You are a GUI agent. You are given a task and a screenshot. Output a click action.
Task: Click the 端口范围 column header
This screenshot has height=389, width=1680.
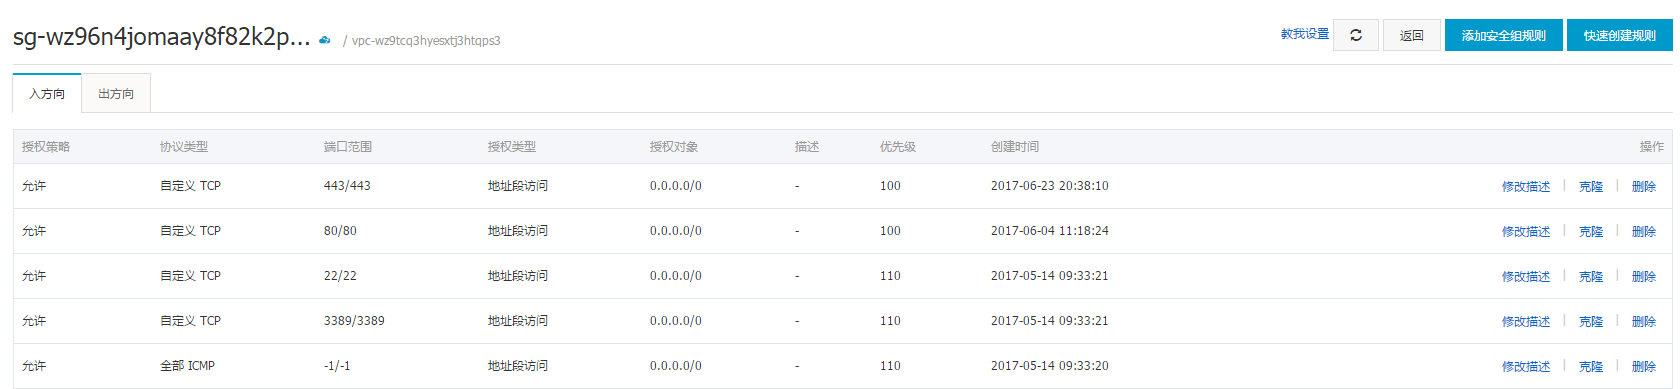[348, 147]
